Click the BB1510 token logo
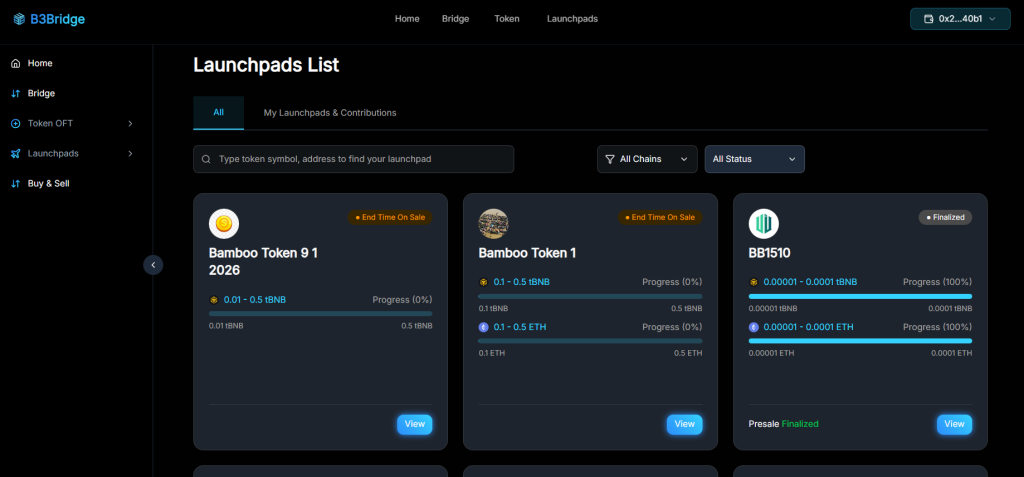 [x=764, y=224]
